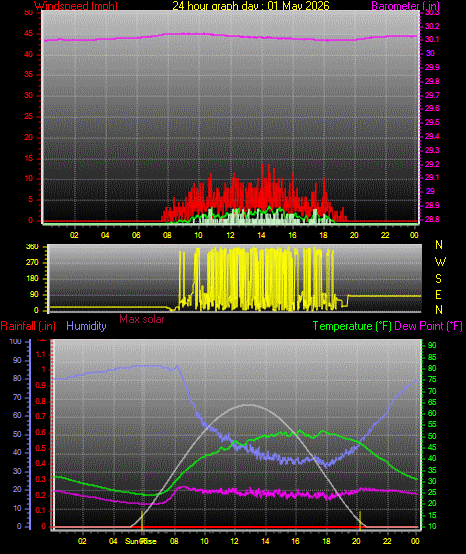Click the yellow sunrise marker line near 06
466x554 pixels.
(142, 520)
